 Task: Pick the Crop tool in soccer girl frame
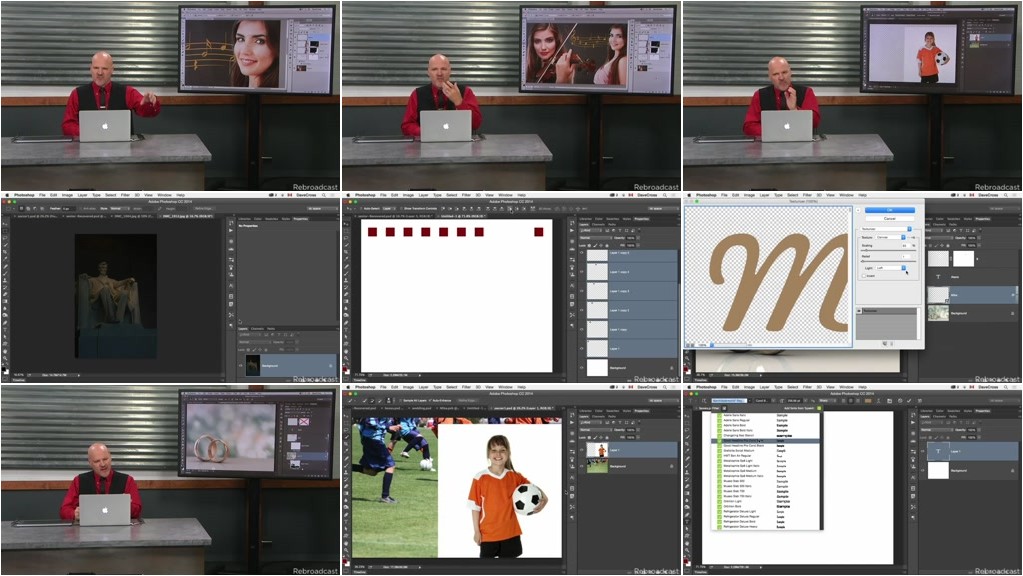pyautogui.click(x=346, y=444)
